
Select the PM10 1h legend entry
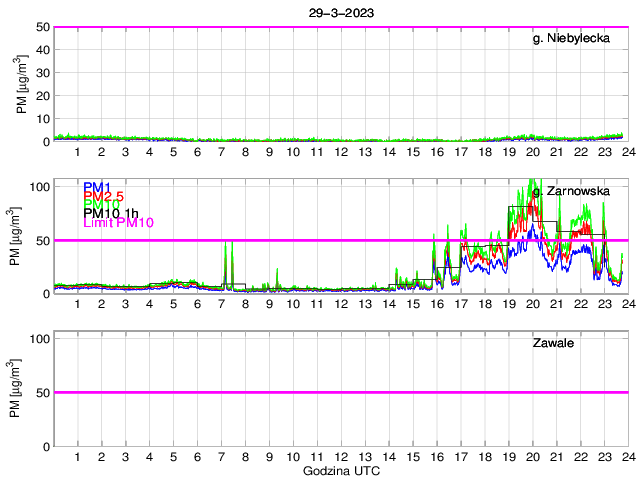pyautogui.click(x=111, y=213)
